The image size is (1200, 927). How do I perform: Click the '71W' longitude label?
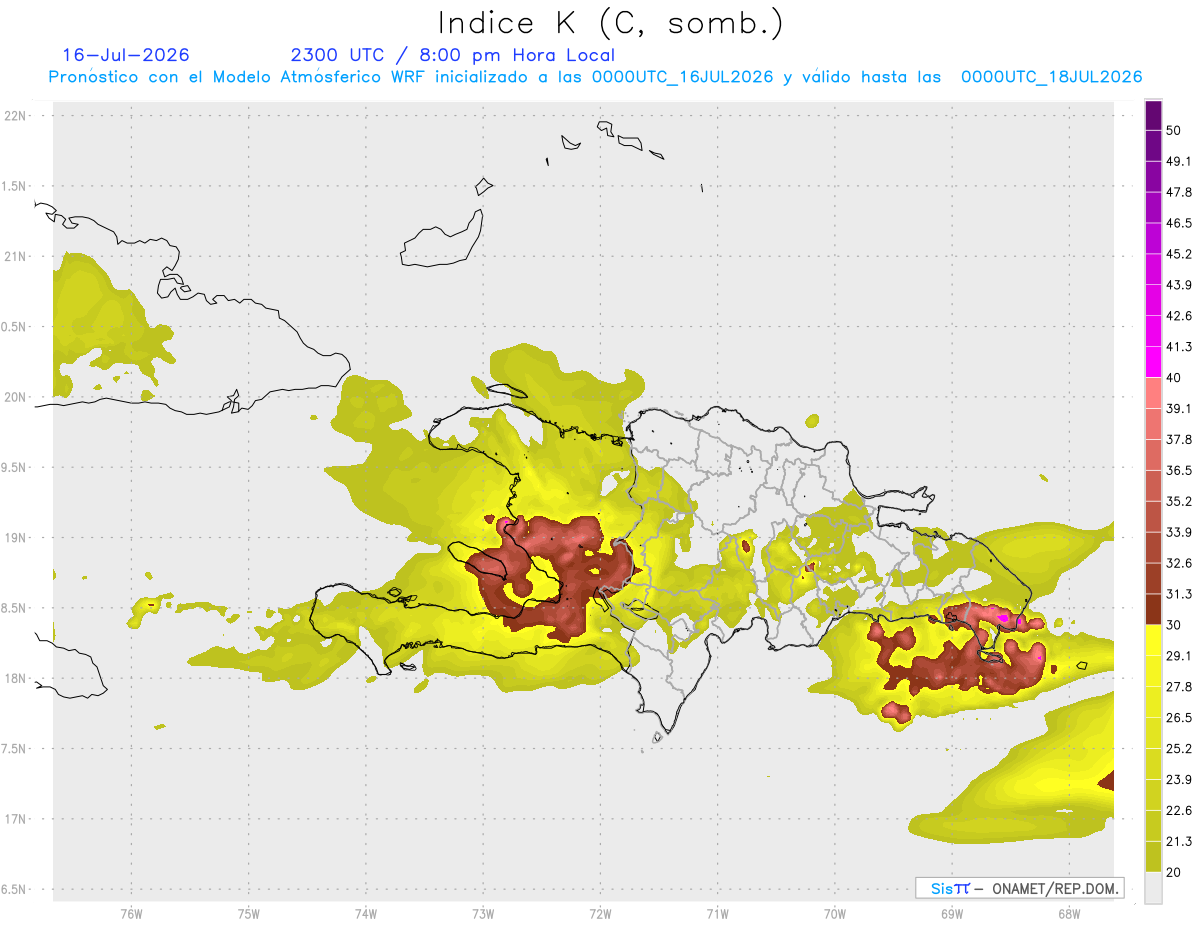pyautogui.click(x=717, y=914)
